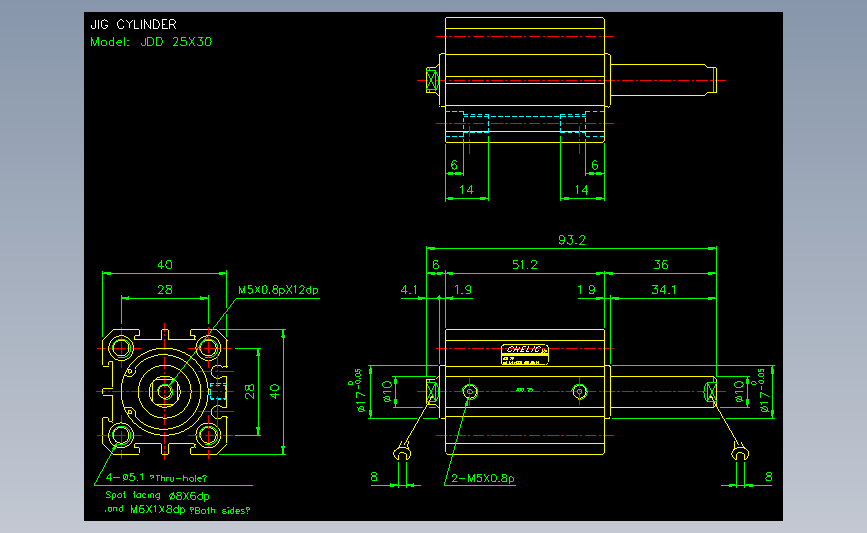Click the 2-M5X0.8p port callout
The image size is (867, 533).
pyautogui.click(x=483, y=478)
